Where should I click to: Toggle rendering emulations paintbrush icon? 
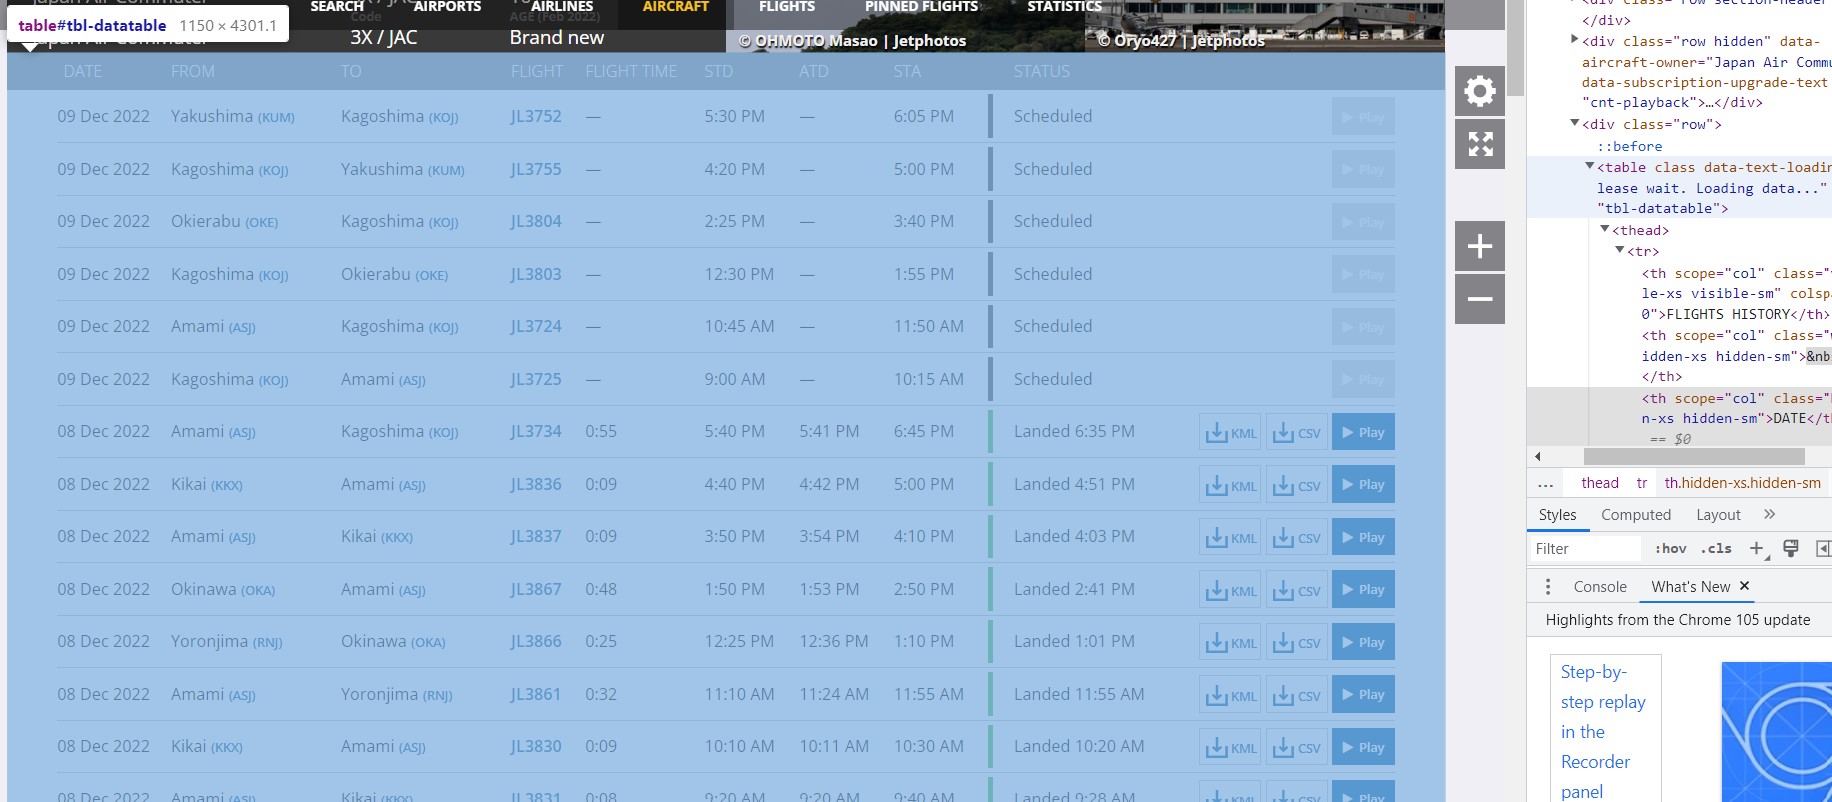pyautogui.click(x=1791, y=548)
